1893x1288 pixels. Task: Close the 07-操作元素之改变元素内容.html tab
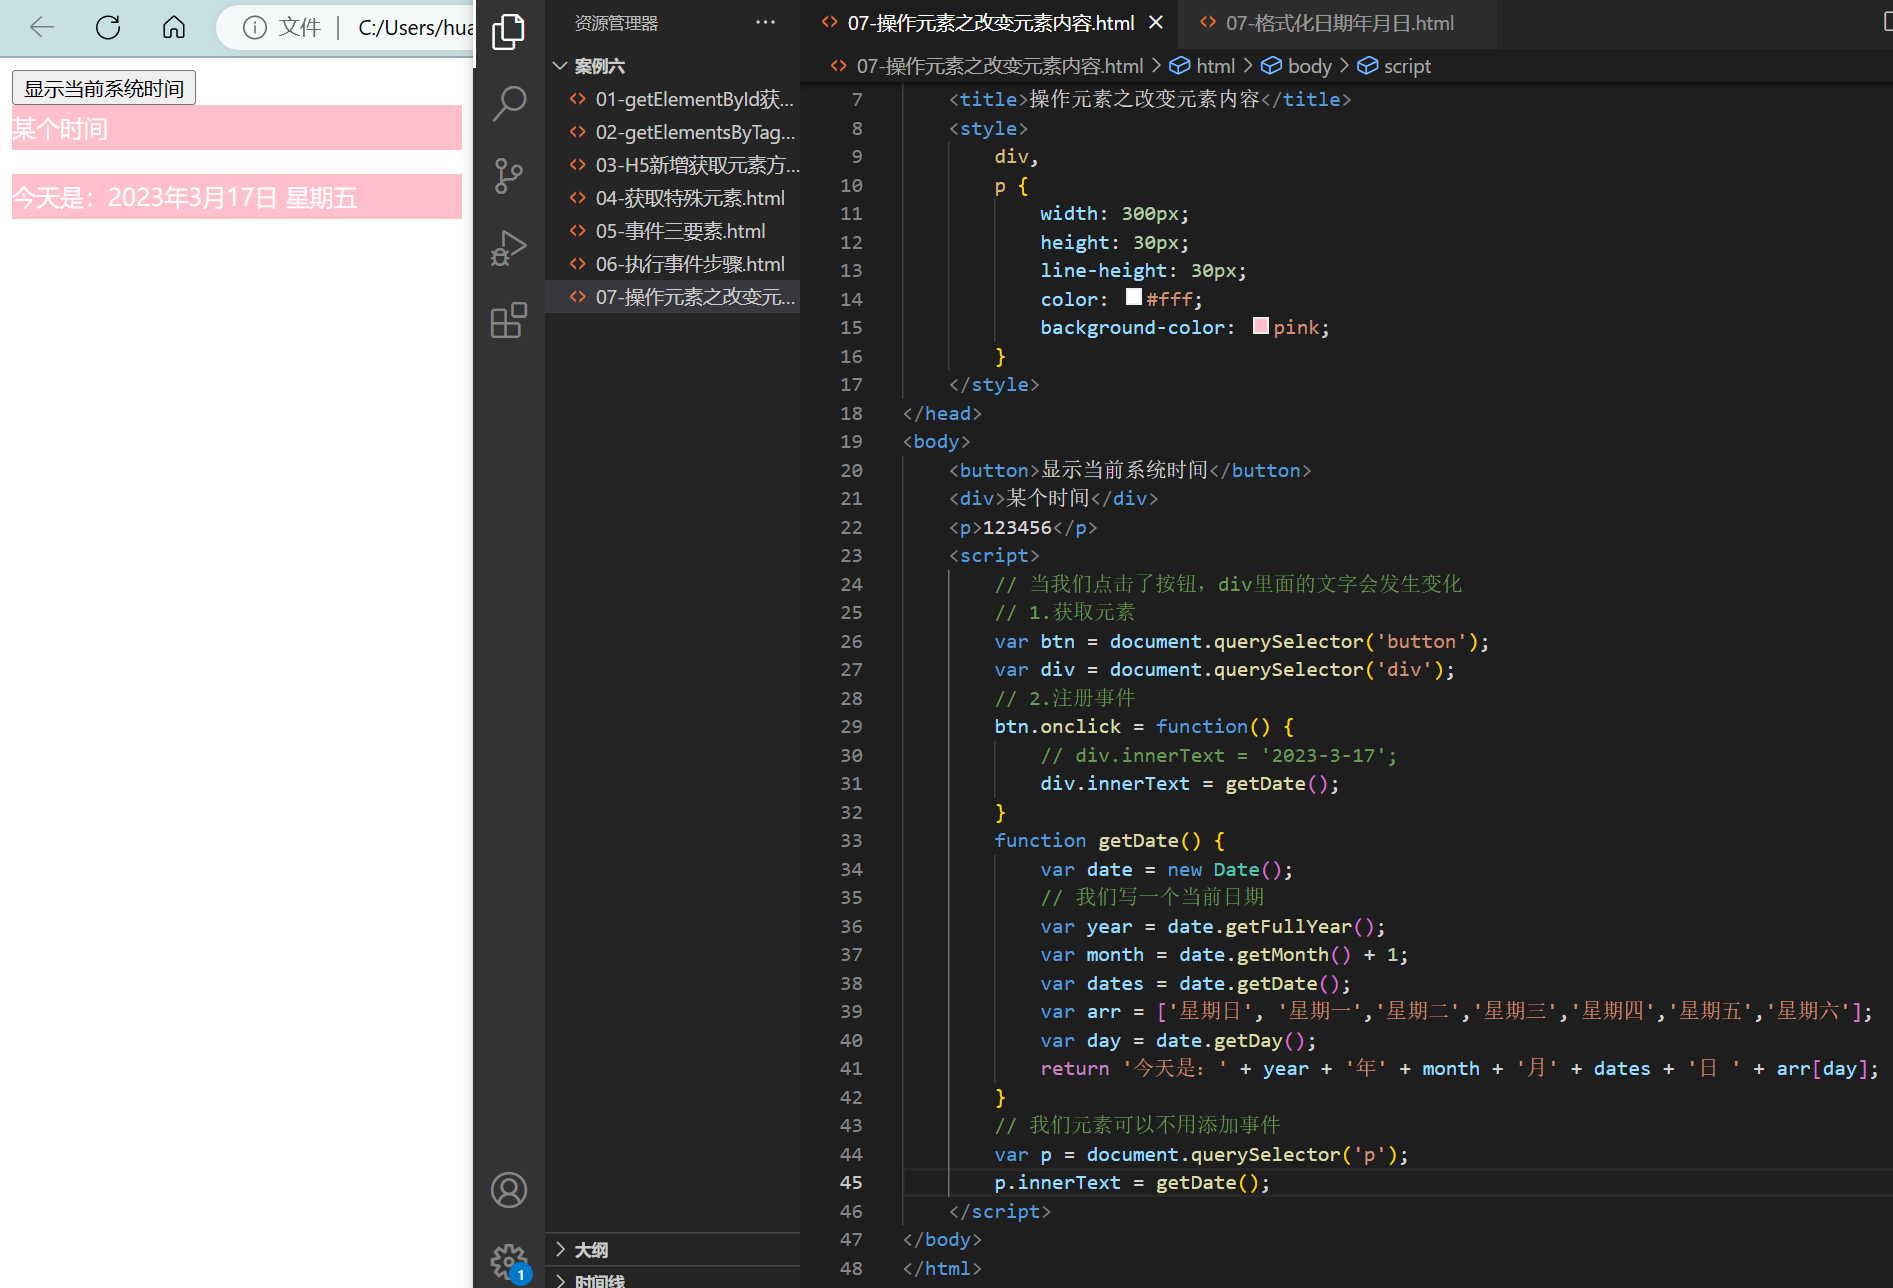click(1156, 22)
